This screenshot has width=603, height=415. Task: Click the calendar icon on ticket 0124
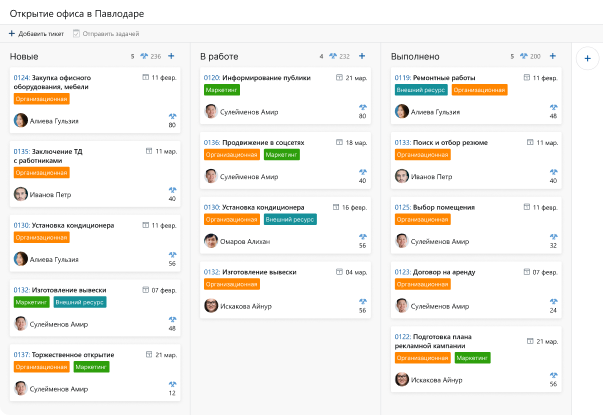pos(147,77)
